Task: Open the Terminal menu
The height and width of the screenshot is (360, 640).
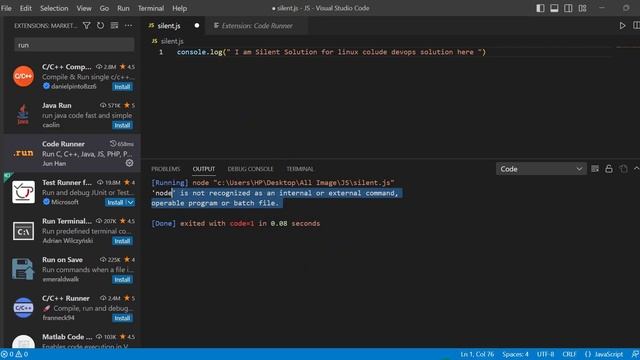Action: (x=151, y=8)
